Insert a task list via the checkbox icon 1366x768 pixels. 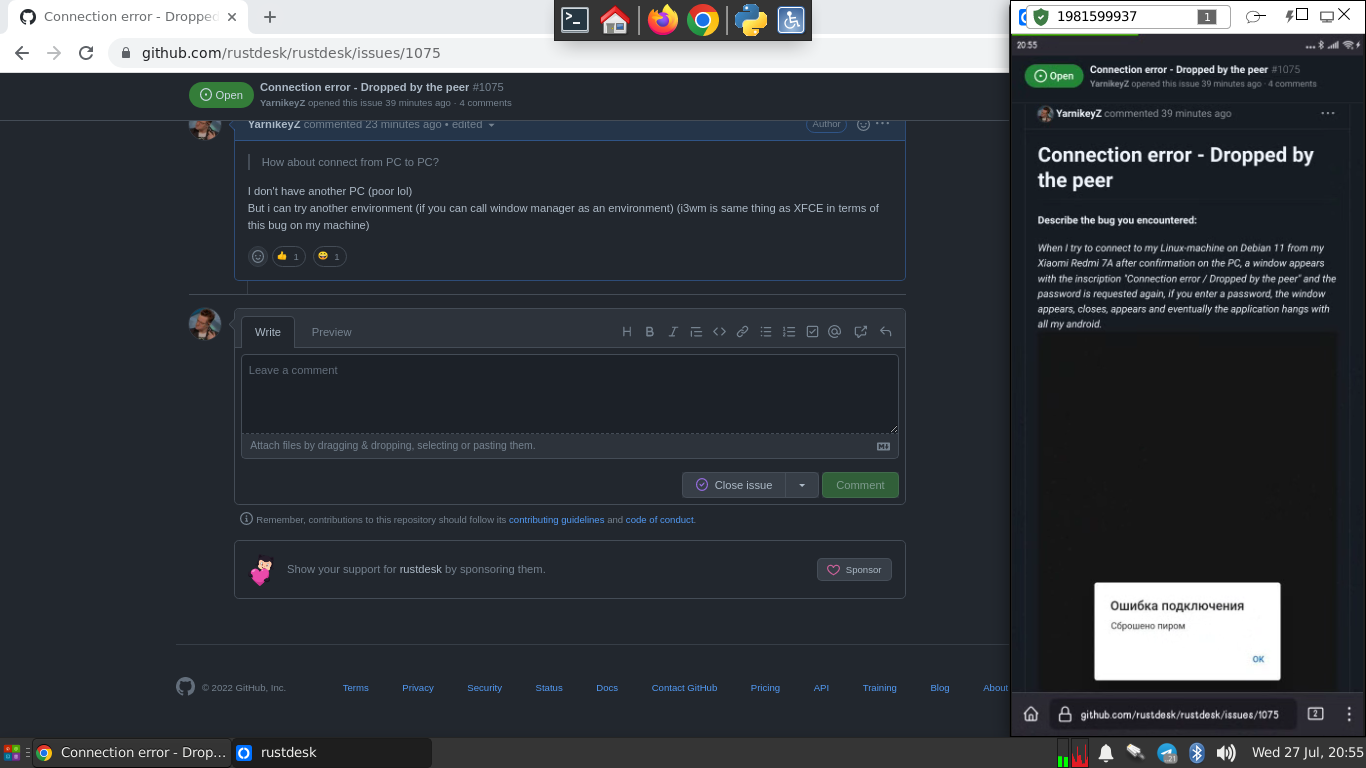[x=812, y=331]
